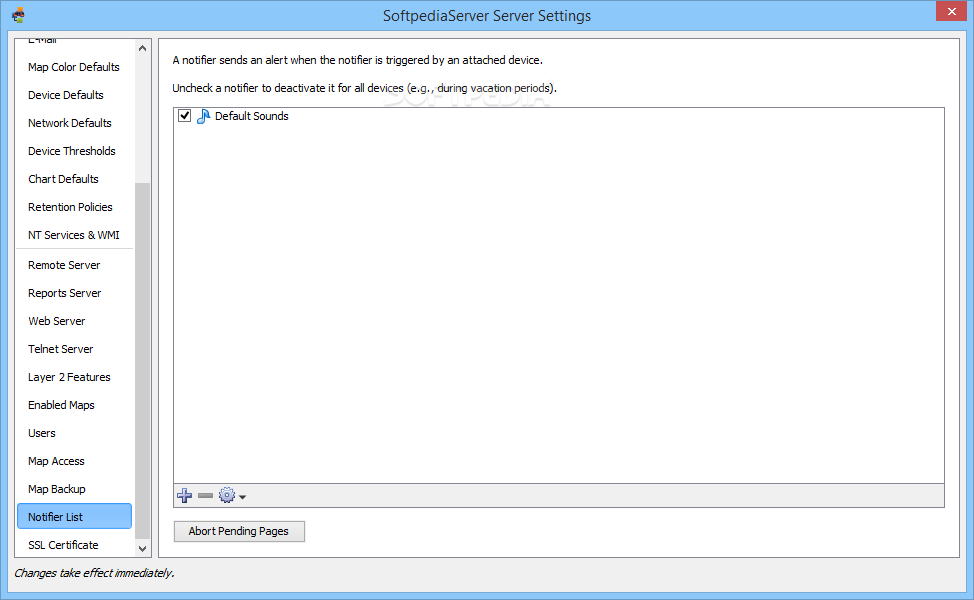Open Network Defaults settings
This screenshot has width=974, height=600.
click(x=70, y=123)
